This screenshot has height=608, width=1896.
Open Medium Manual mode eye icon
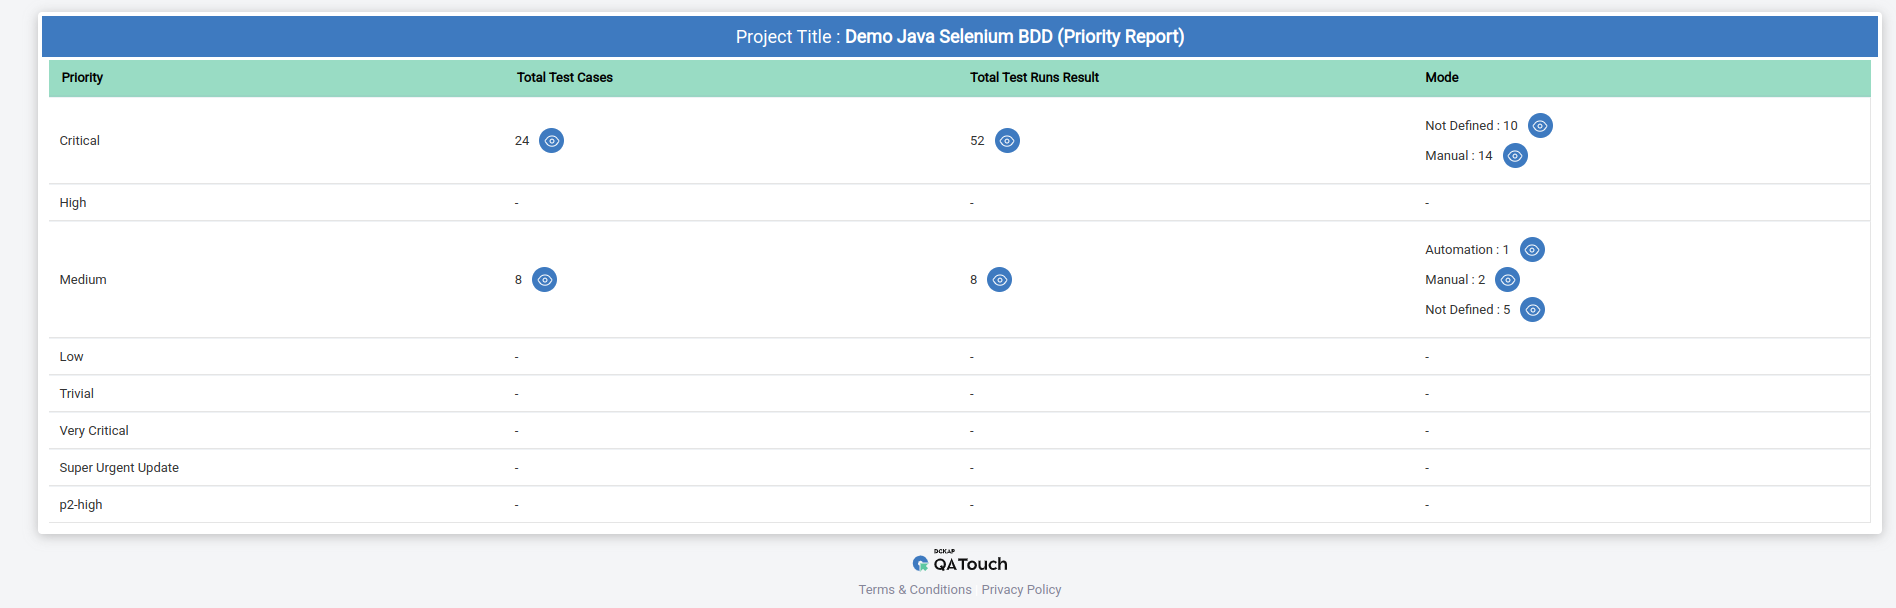[1507, 280]
